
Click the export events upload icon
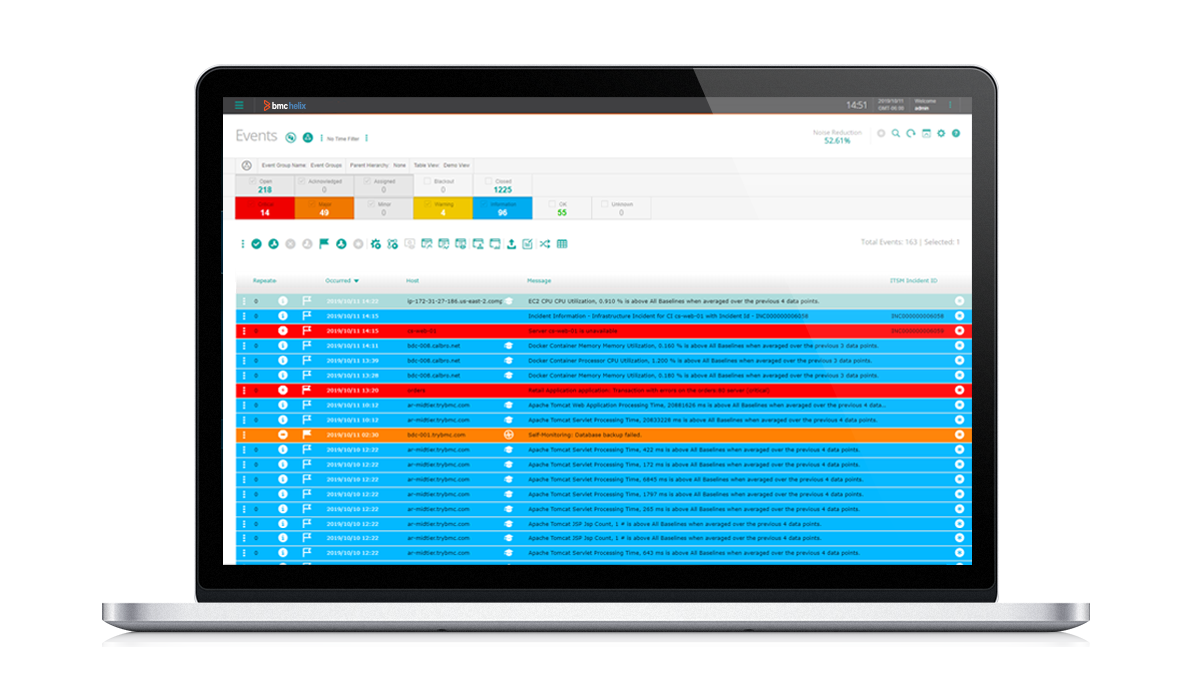(511, 243)
